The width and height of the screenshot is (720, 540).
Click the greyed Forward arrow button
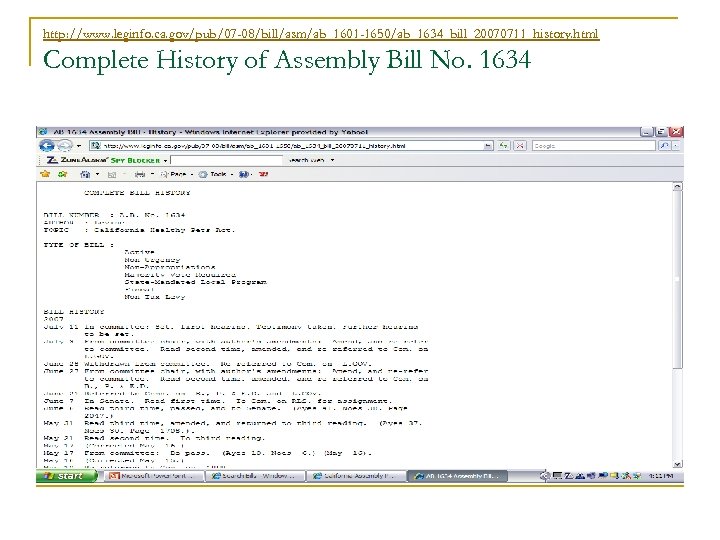pyautogui.click(x=65, y=146)
